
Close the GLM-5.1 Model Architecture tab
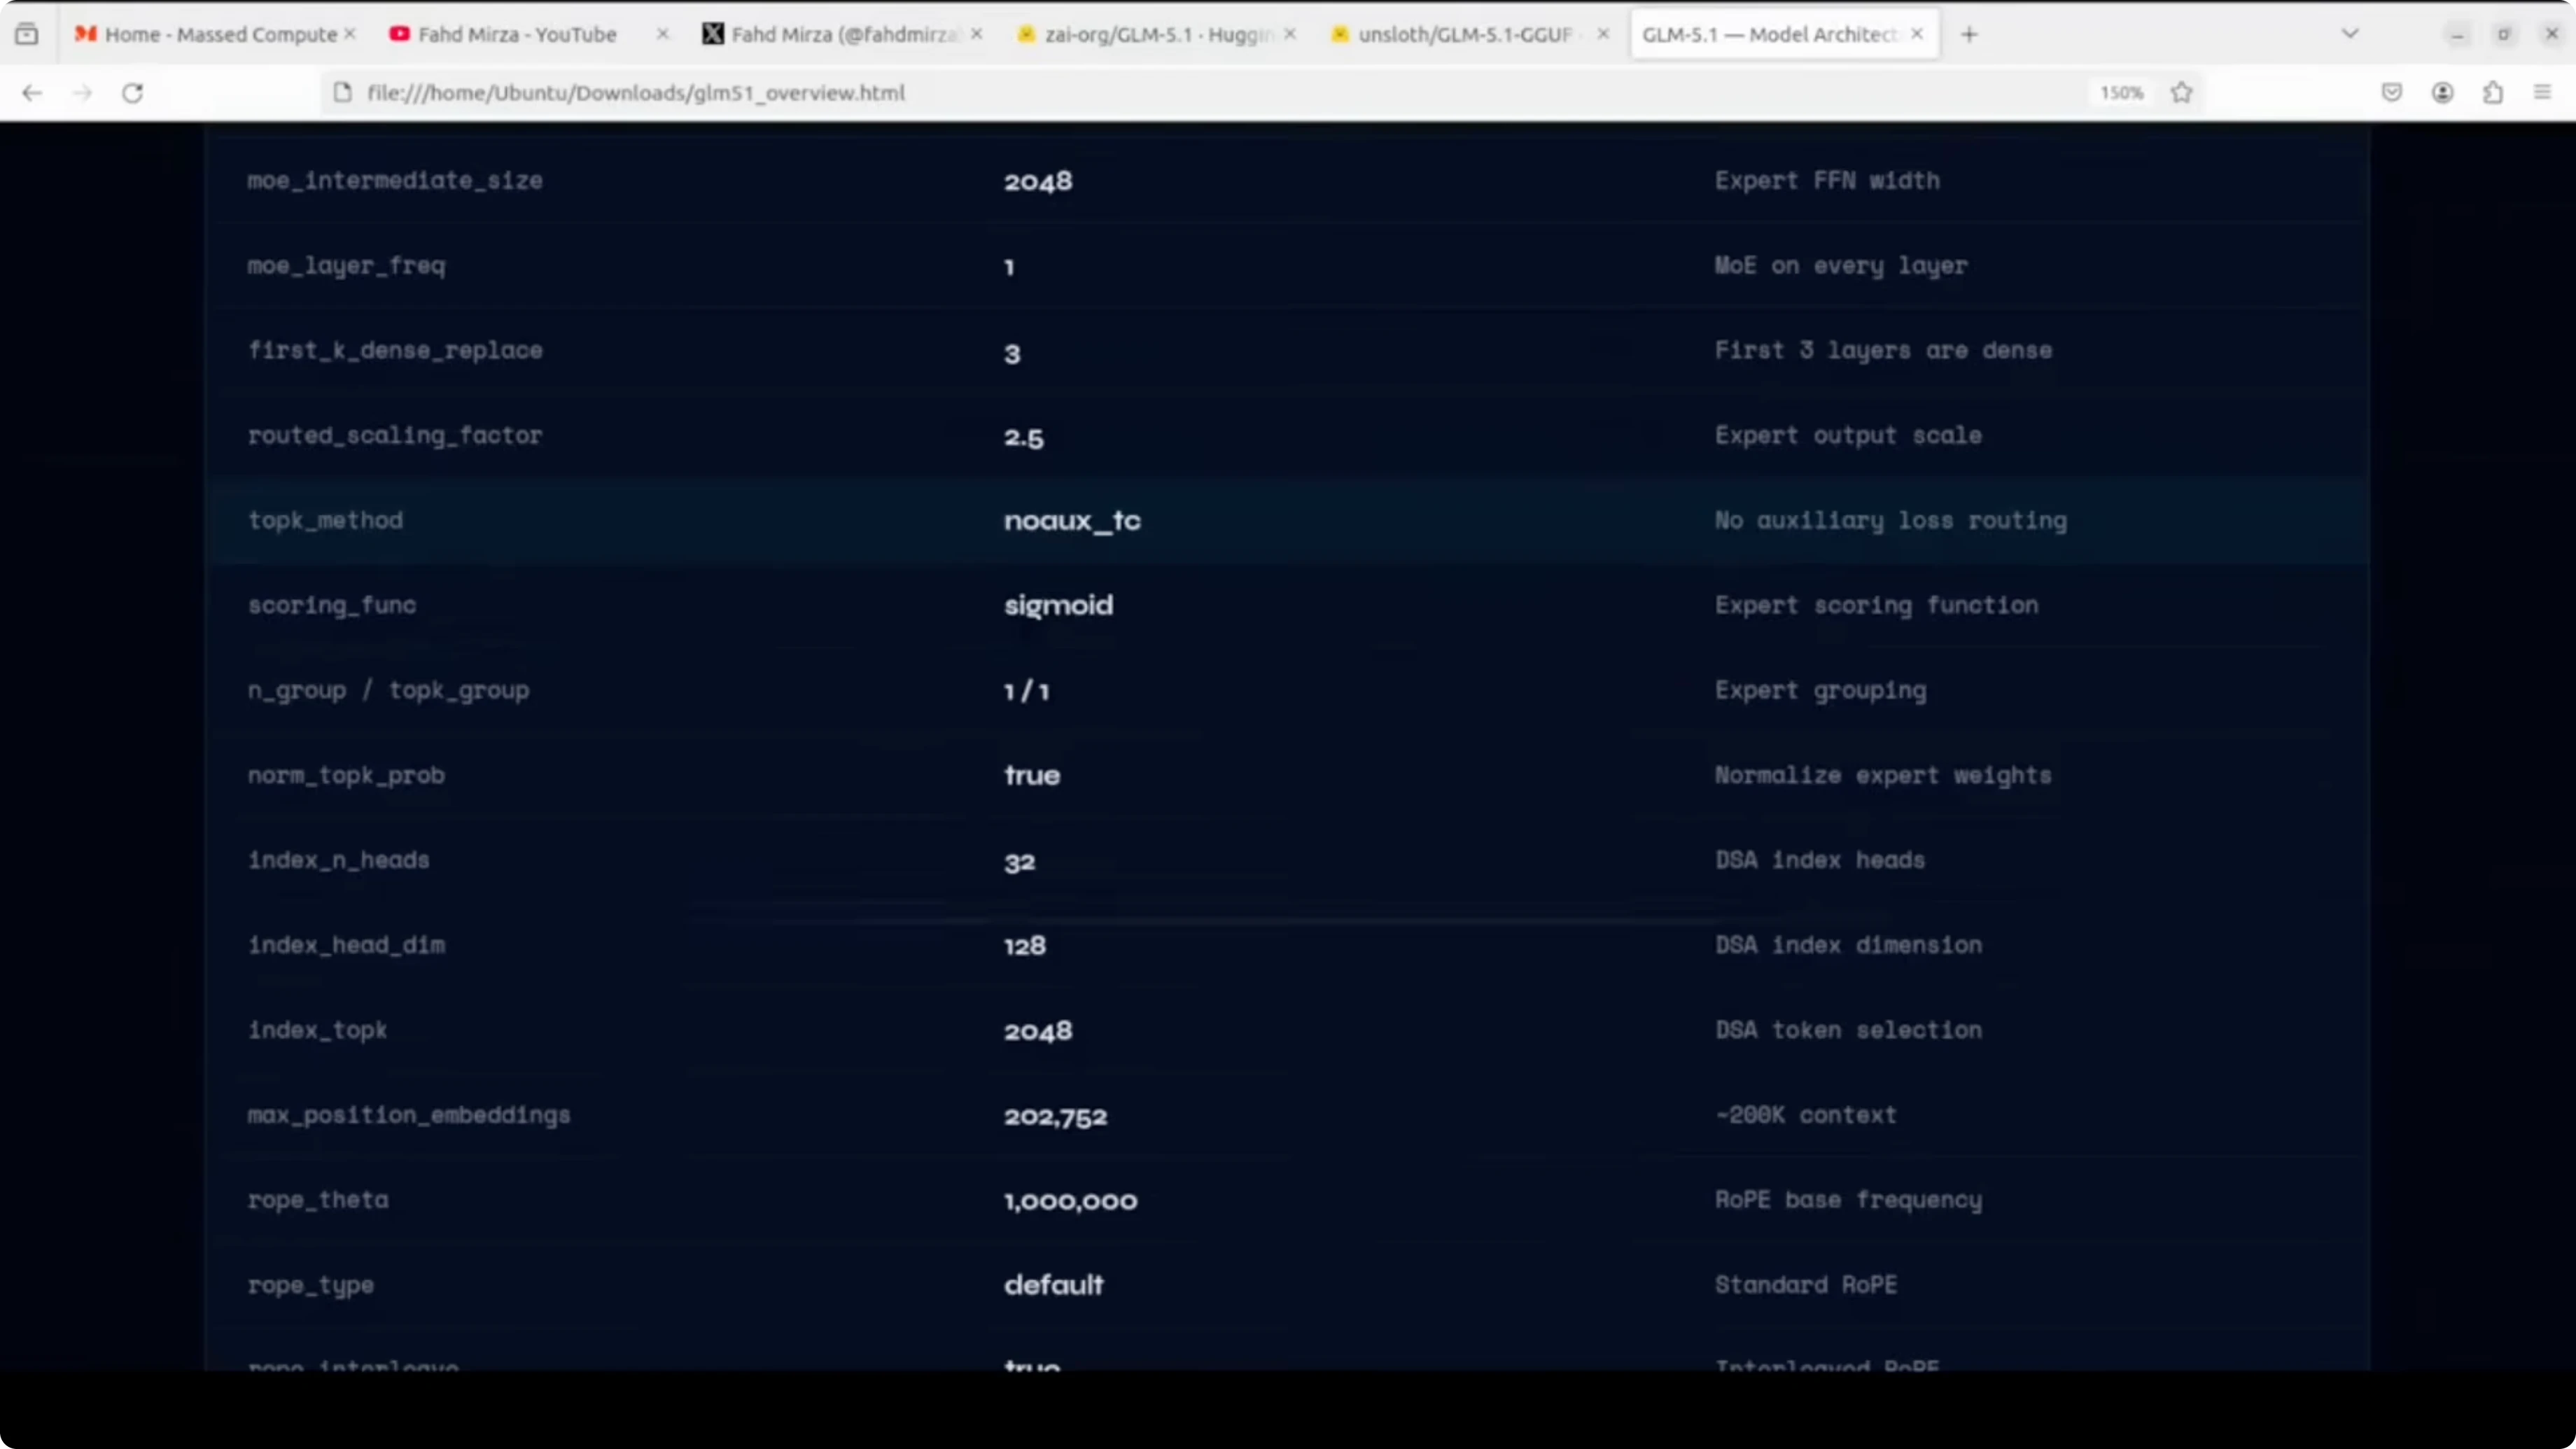pos(1917,35)
